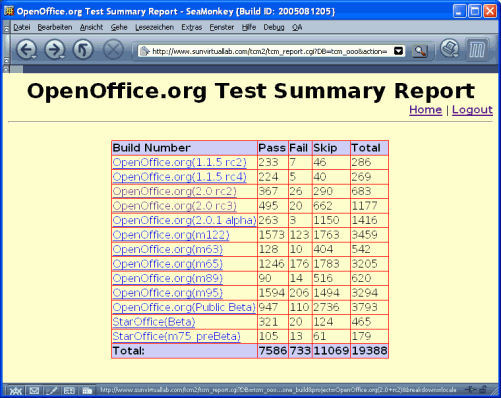
Task: Follow the Logout link
Action: [x=472, y=110]
